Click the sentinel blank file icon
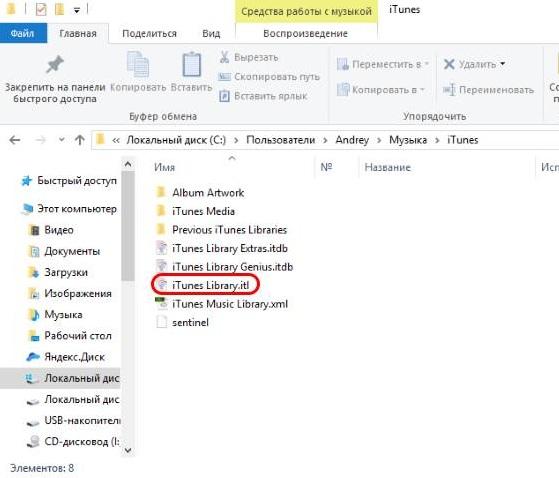 coord(161,322)
